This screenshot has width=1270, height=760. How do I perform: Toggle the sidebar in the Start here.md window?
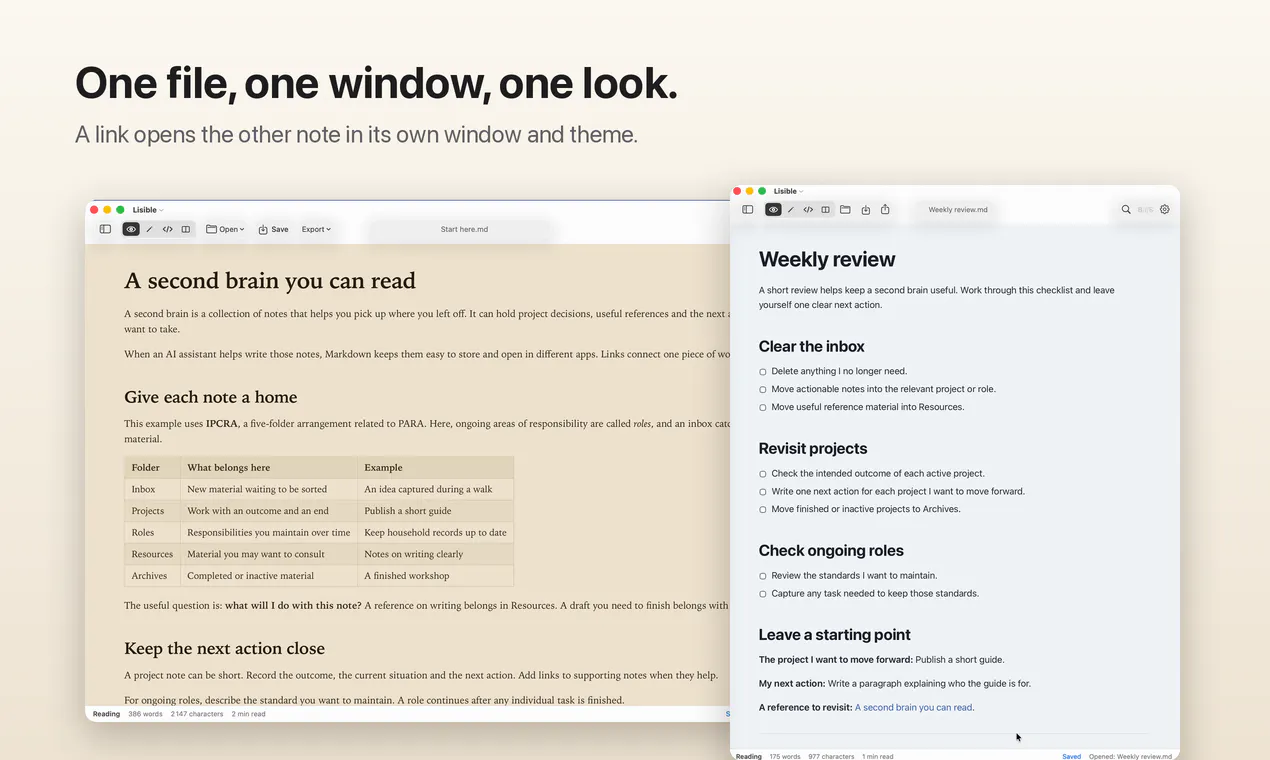(x=105, y=229)
